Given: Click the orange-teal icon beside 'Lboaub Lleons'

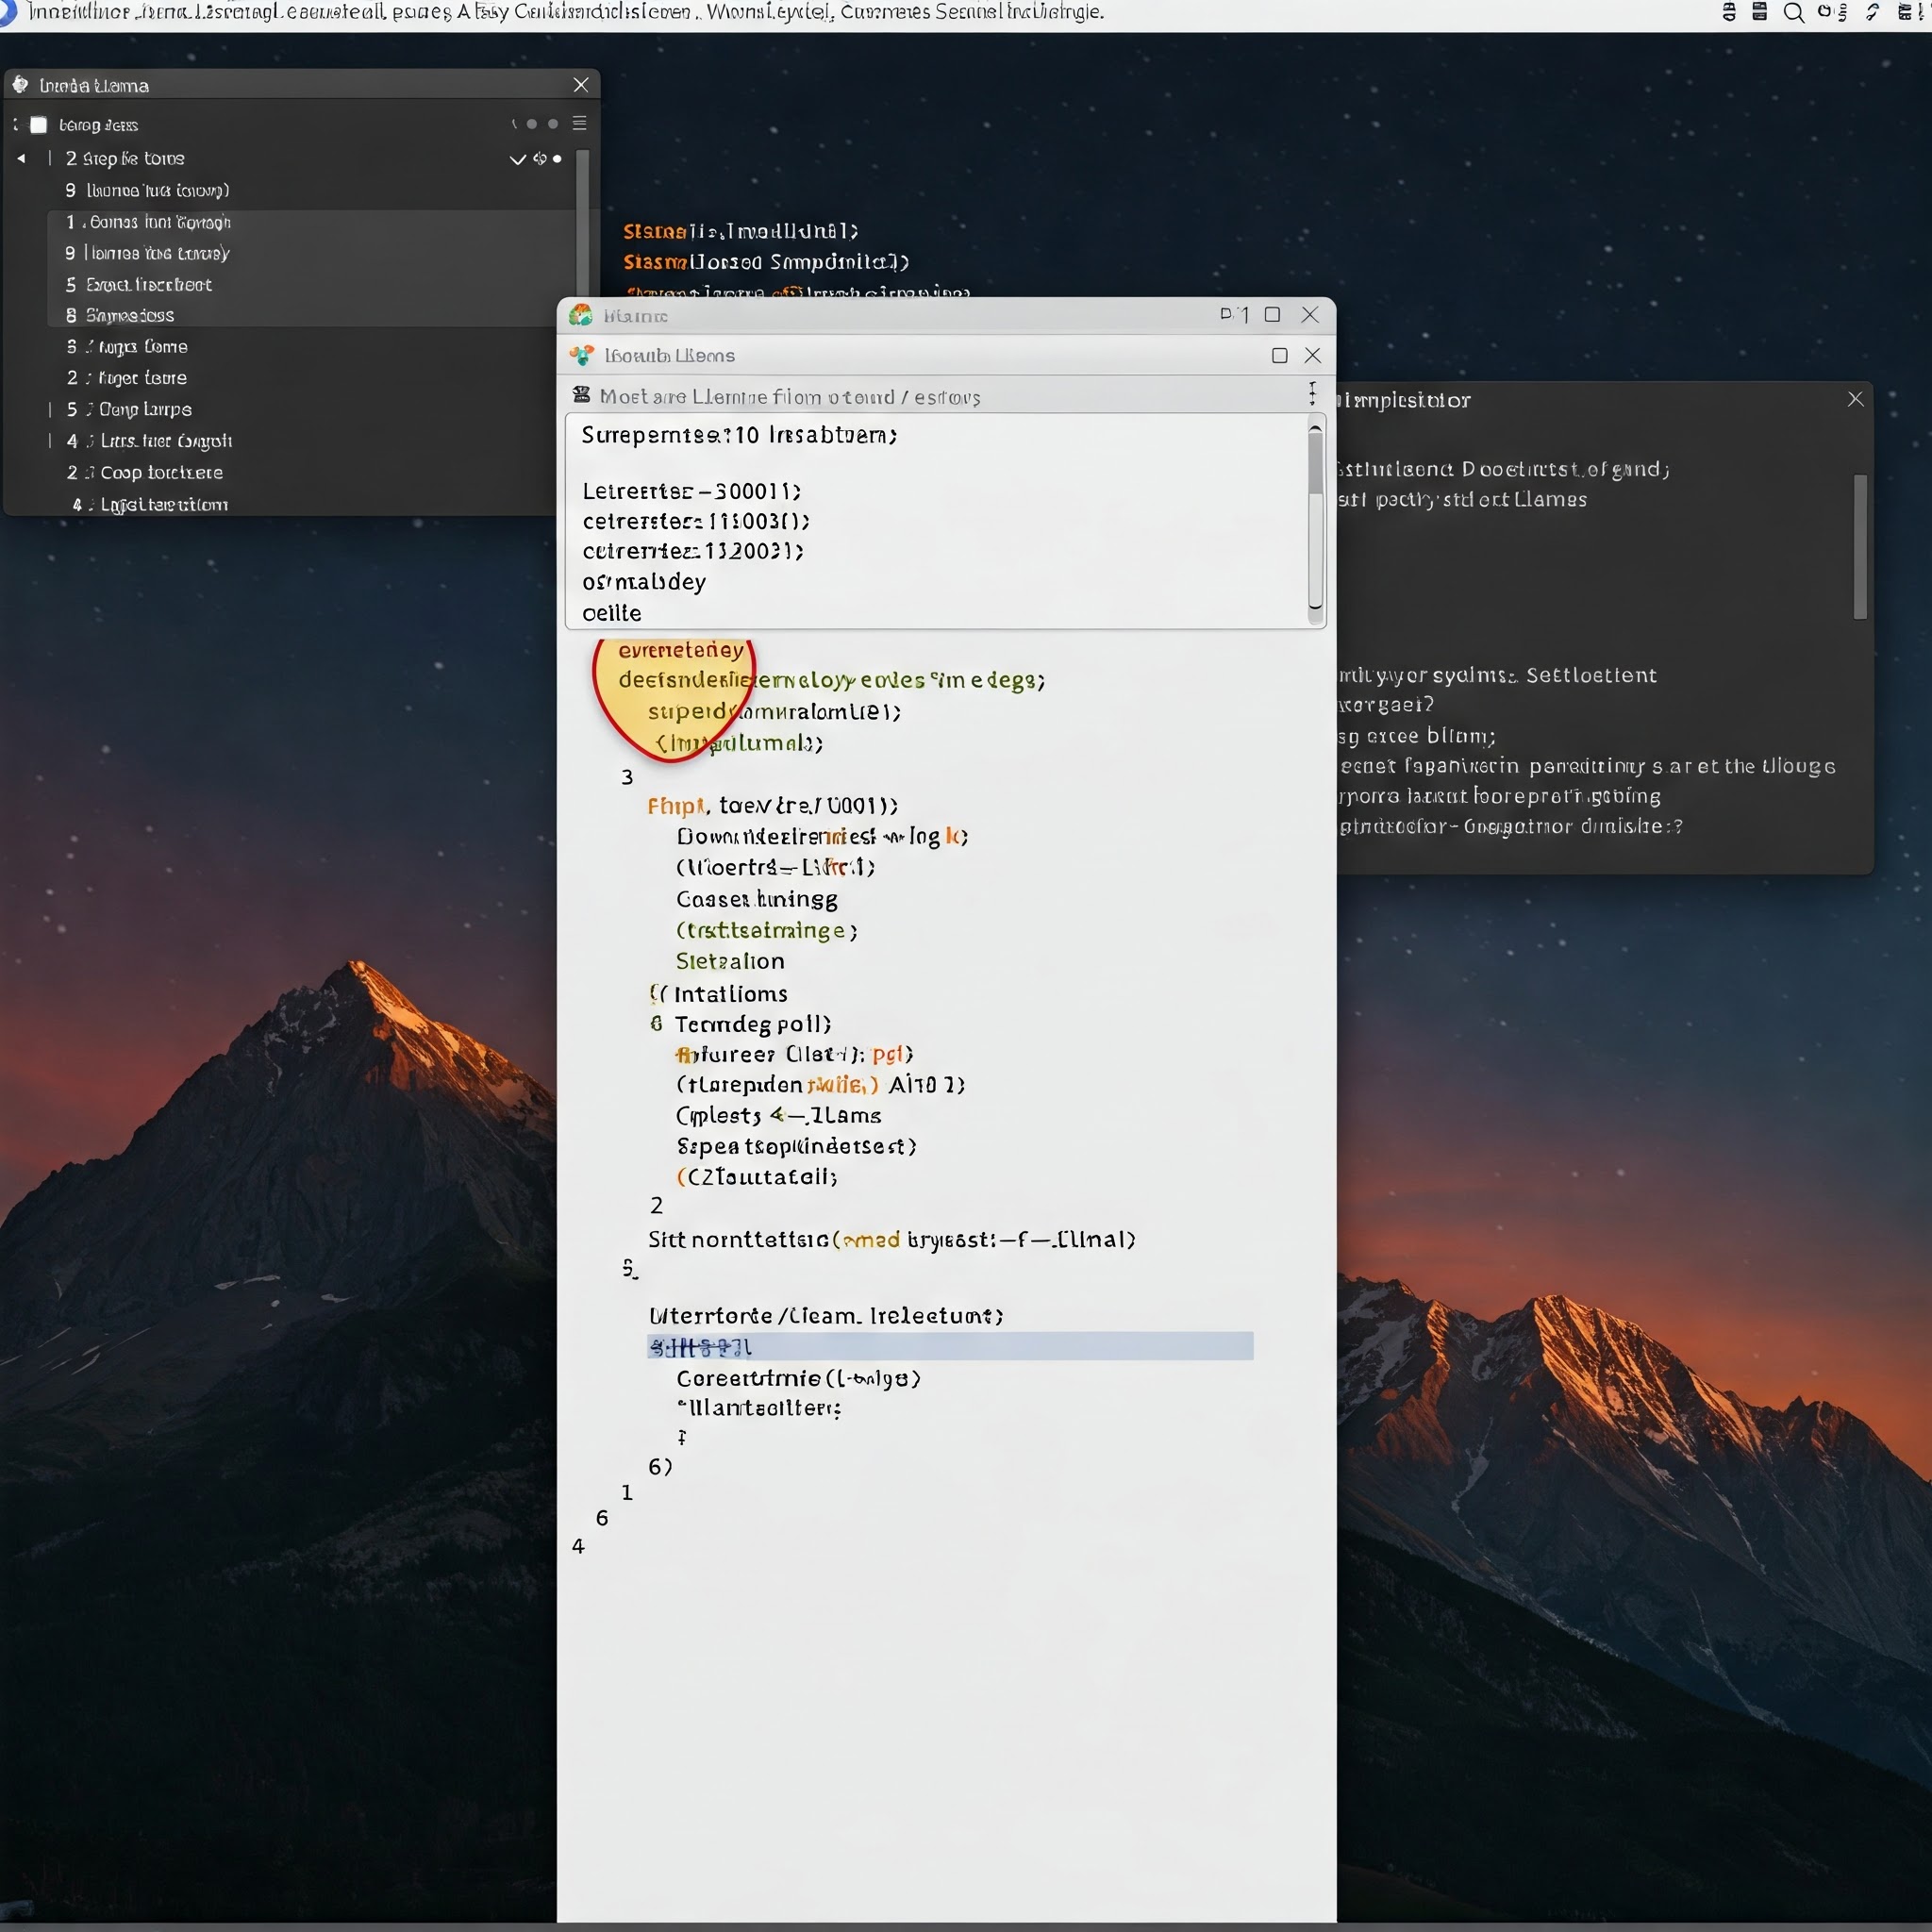Looking at the screenshot, I should pos(582,356).
